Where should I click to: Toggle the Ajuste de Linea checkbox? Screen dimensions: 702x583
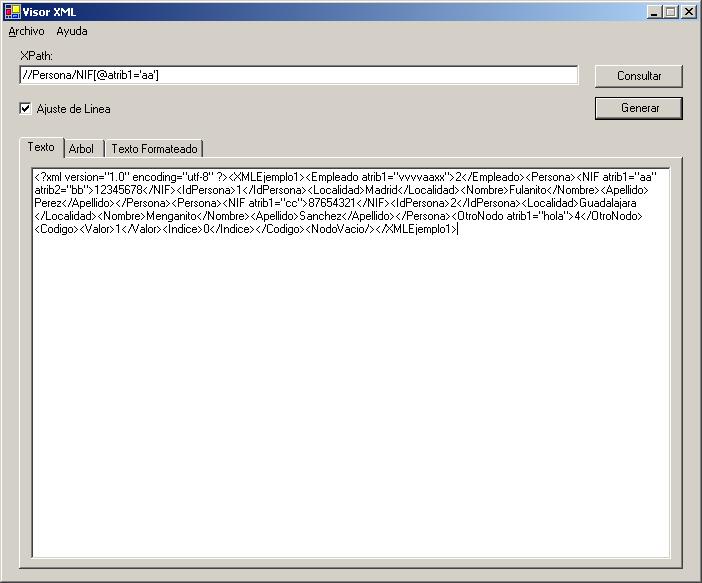coord(26,108)
